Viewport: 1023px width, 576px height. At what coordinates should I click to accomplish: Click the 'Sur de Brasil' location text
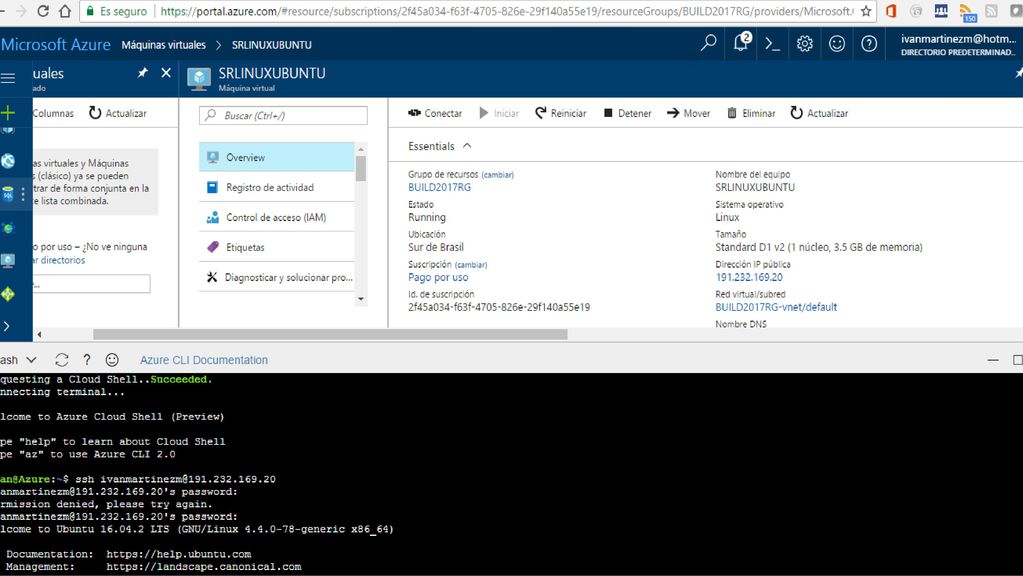coord(436,247)
